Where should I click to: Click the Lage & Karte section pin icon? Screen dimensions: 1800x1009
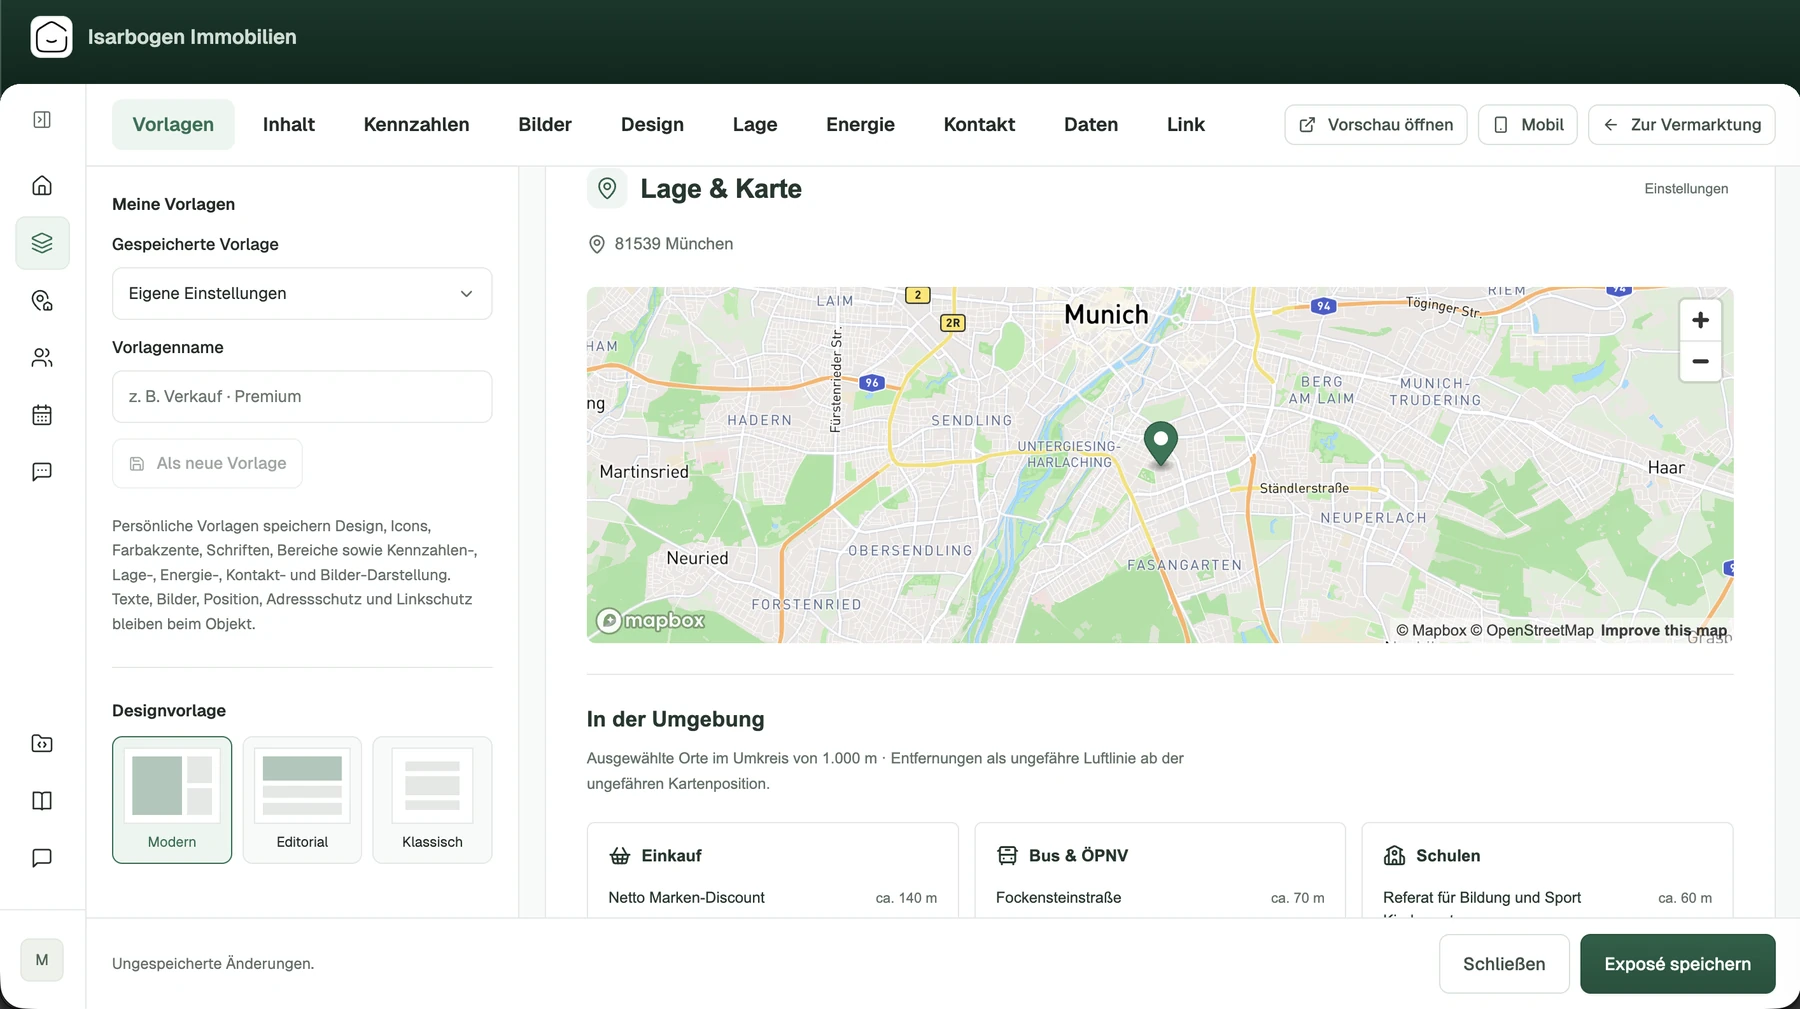(607, 188)
